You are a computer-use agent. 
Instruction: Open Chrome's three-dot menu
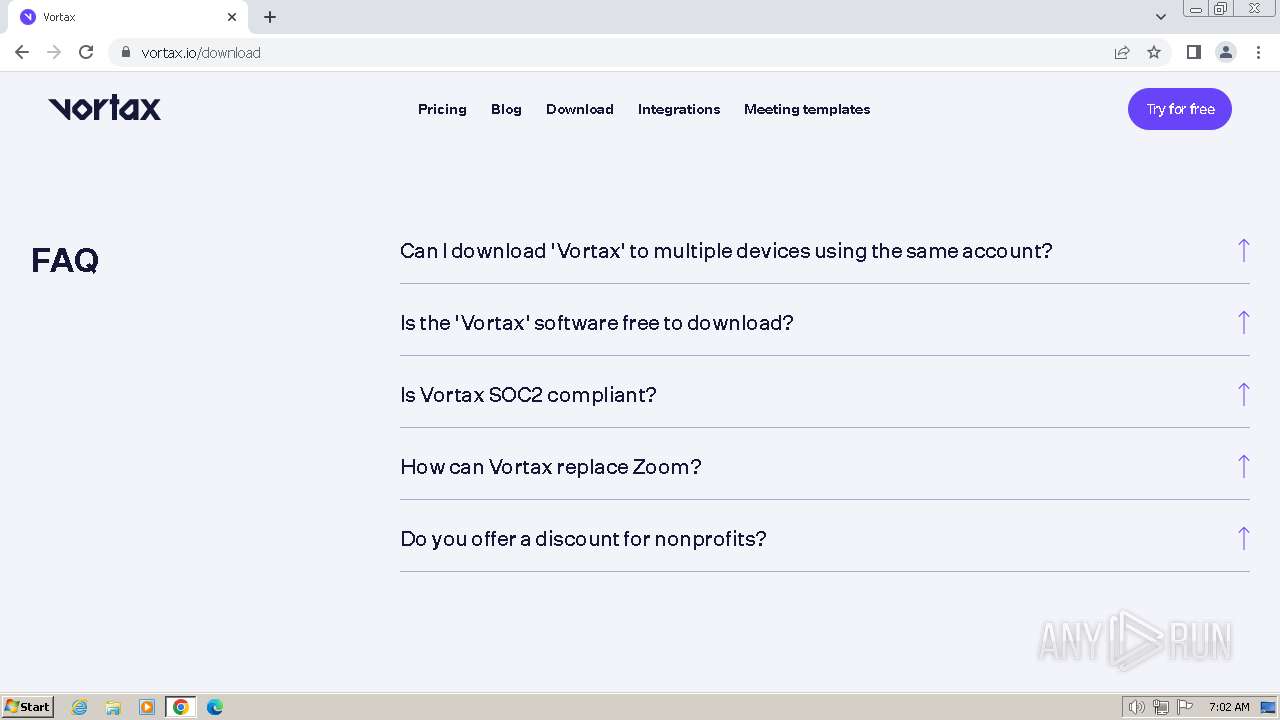tap(1258, 52)
